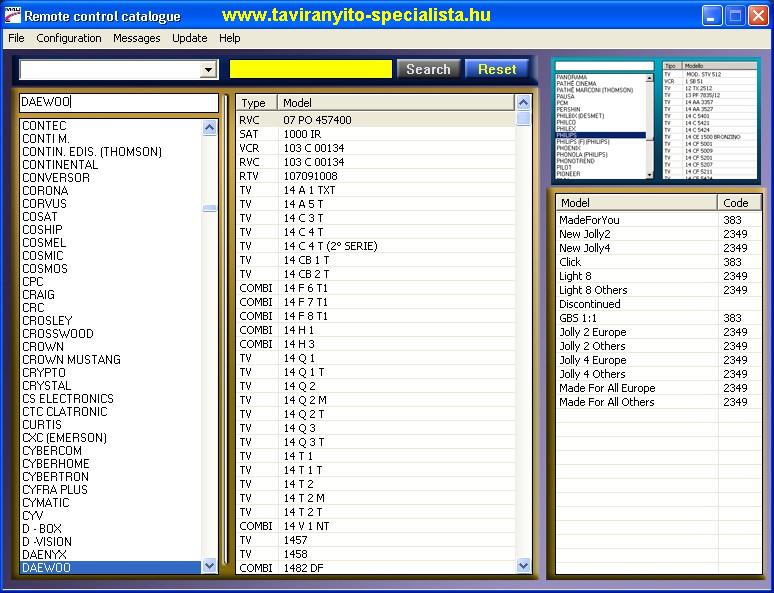Image resolution: width=774 pixels, height=593 pixels.
Task: Click the brand filter field containing DAEWOO
Action: (119, 102)
